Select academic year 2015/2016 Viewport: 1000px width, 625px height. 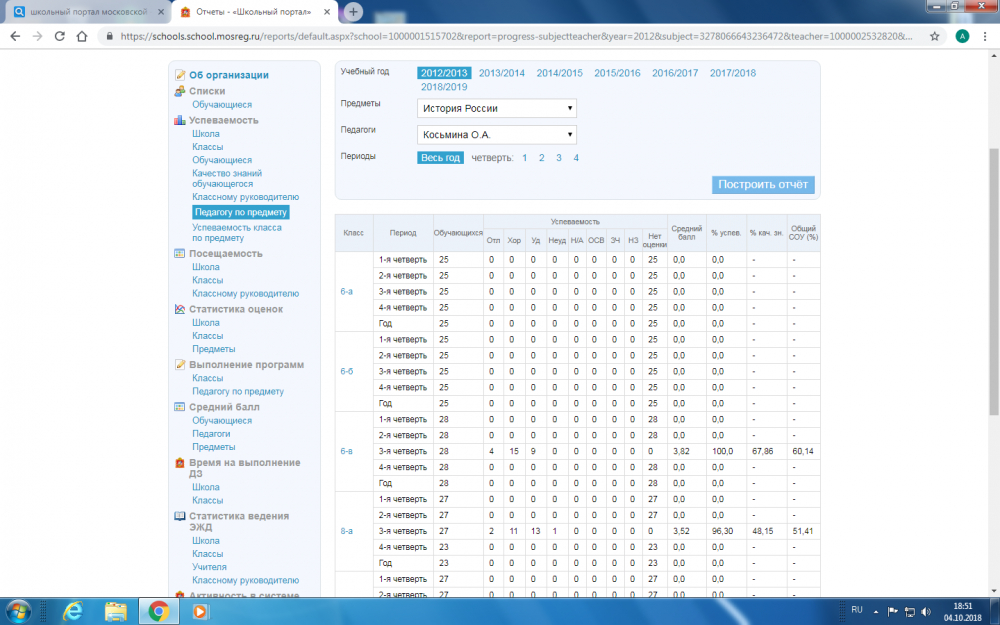pos(617,73)
